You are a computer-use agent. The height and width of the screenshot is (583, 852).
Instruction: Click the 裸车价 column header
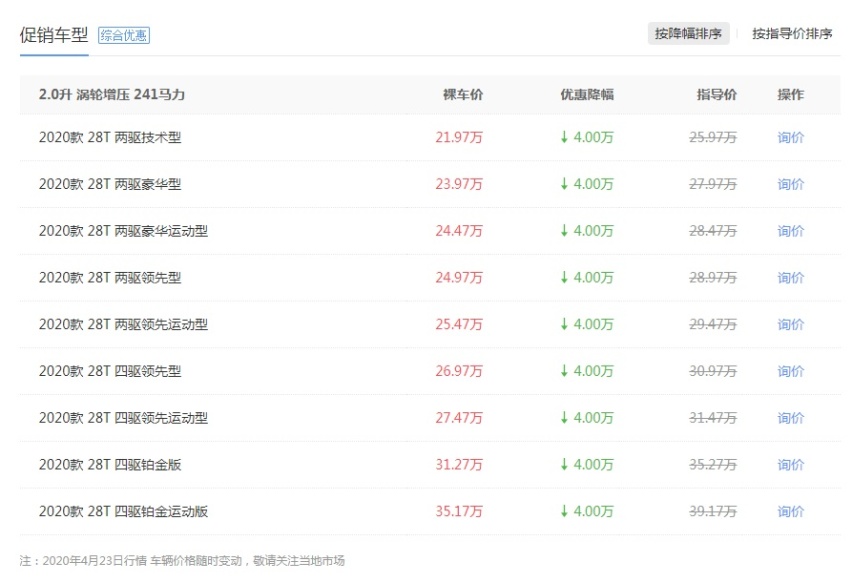pyautogui.click(x=463, y=95)
